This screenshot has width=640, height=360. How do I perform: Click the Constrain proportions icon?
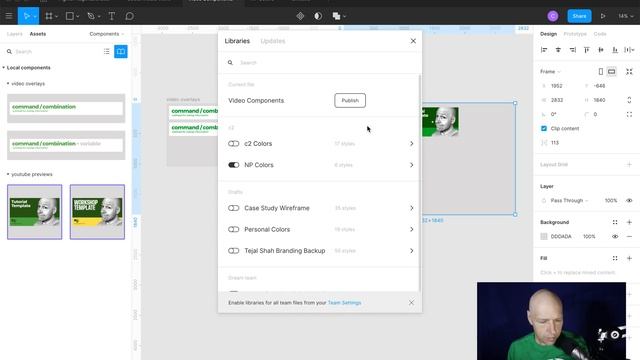(x=629, y=100)
